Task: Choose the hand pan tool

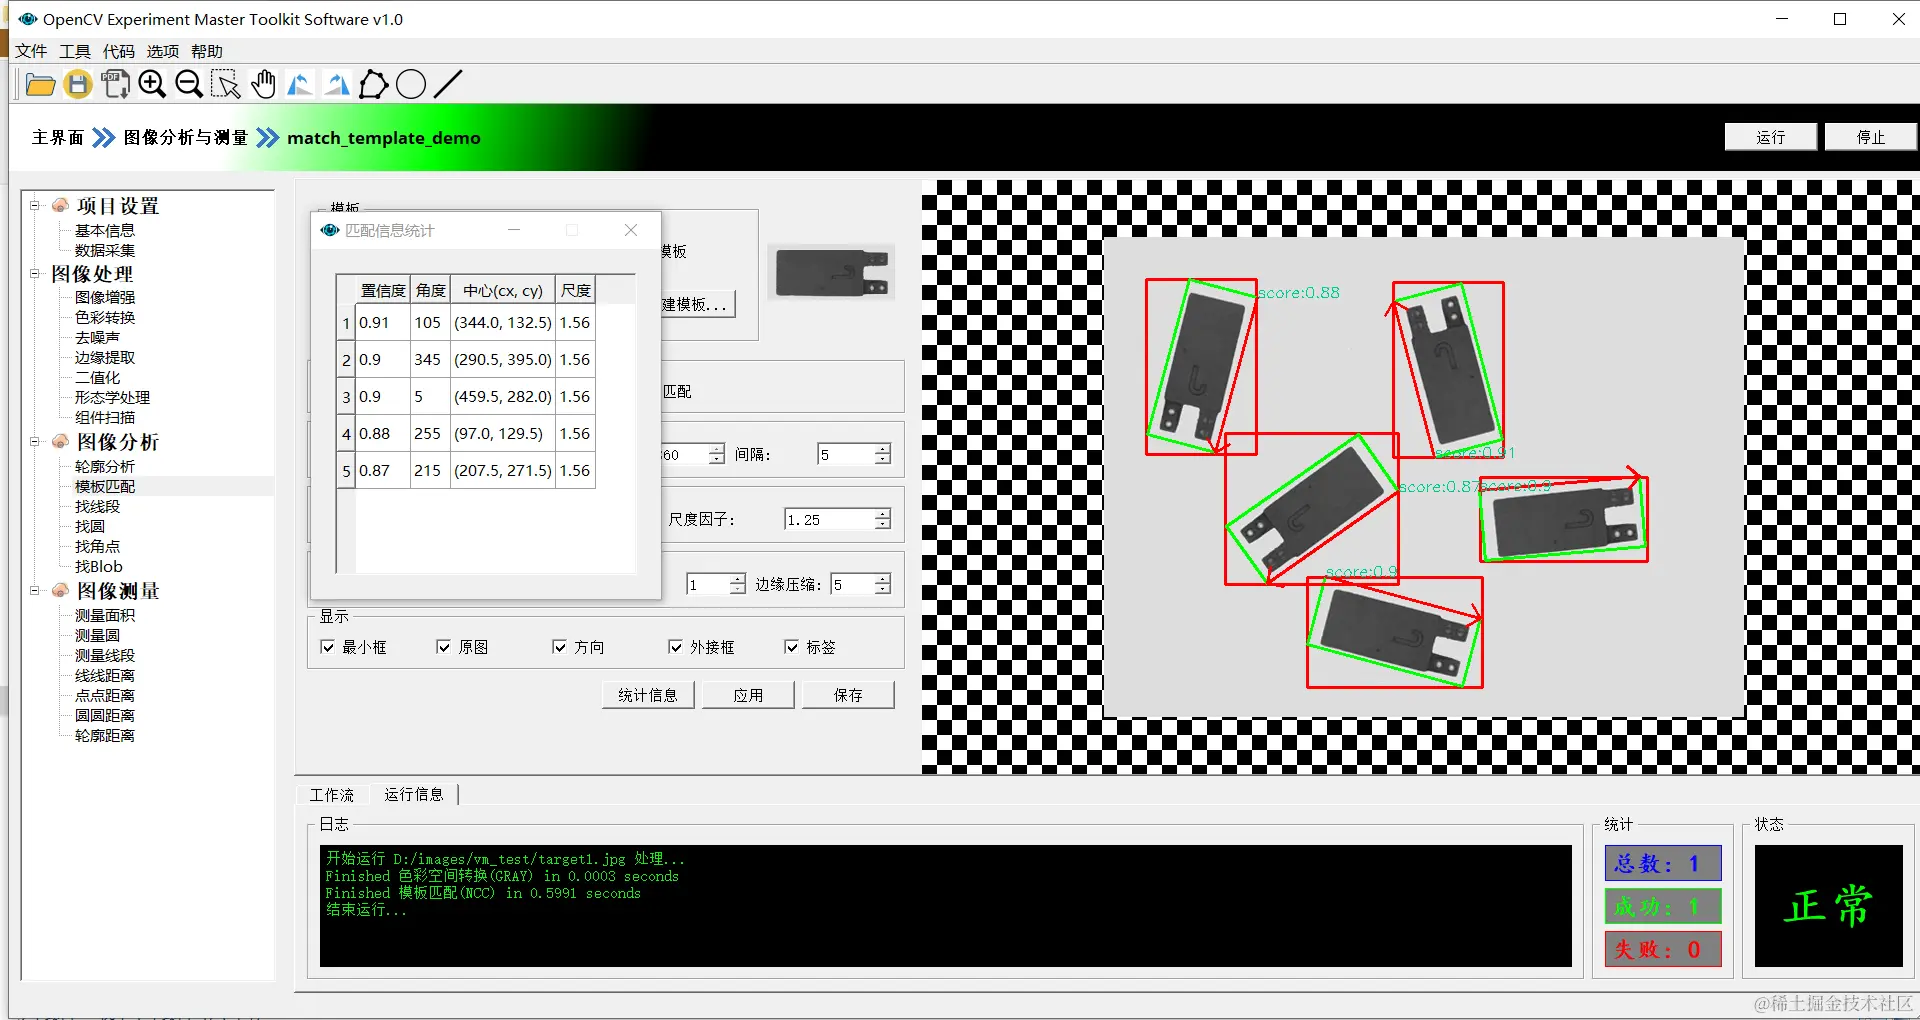Action: (264, 85)
